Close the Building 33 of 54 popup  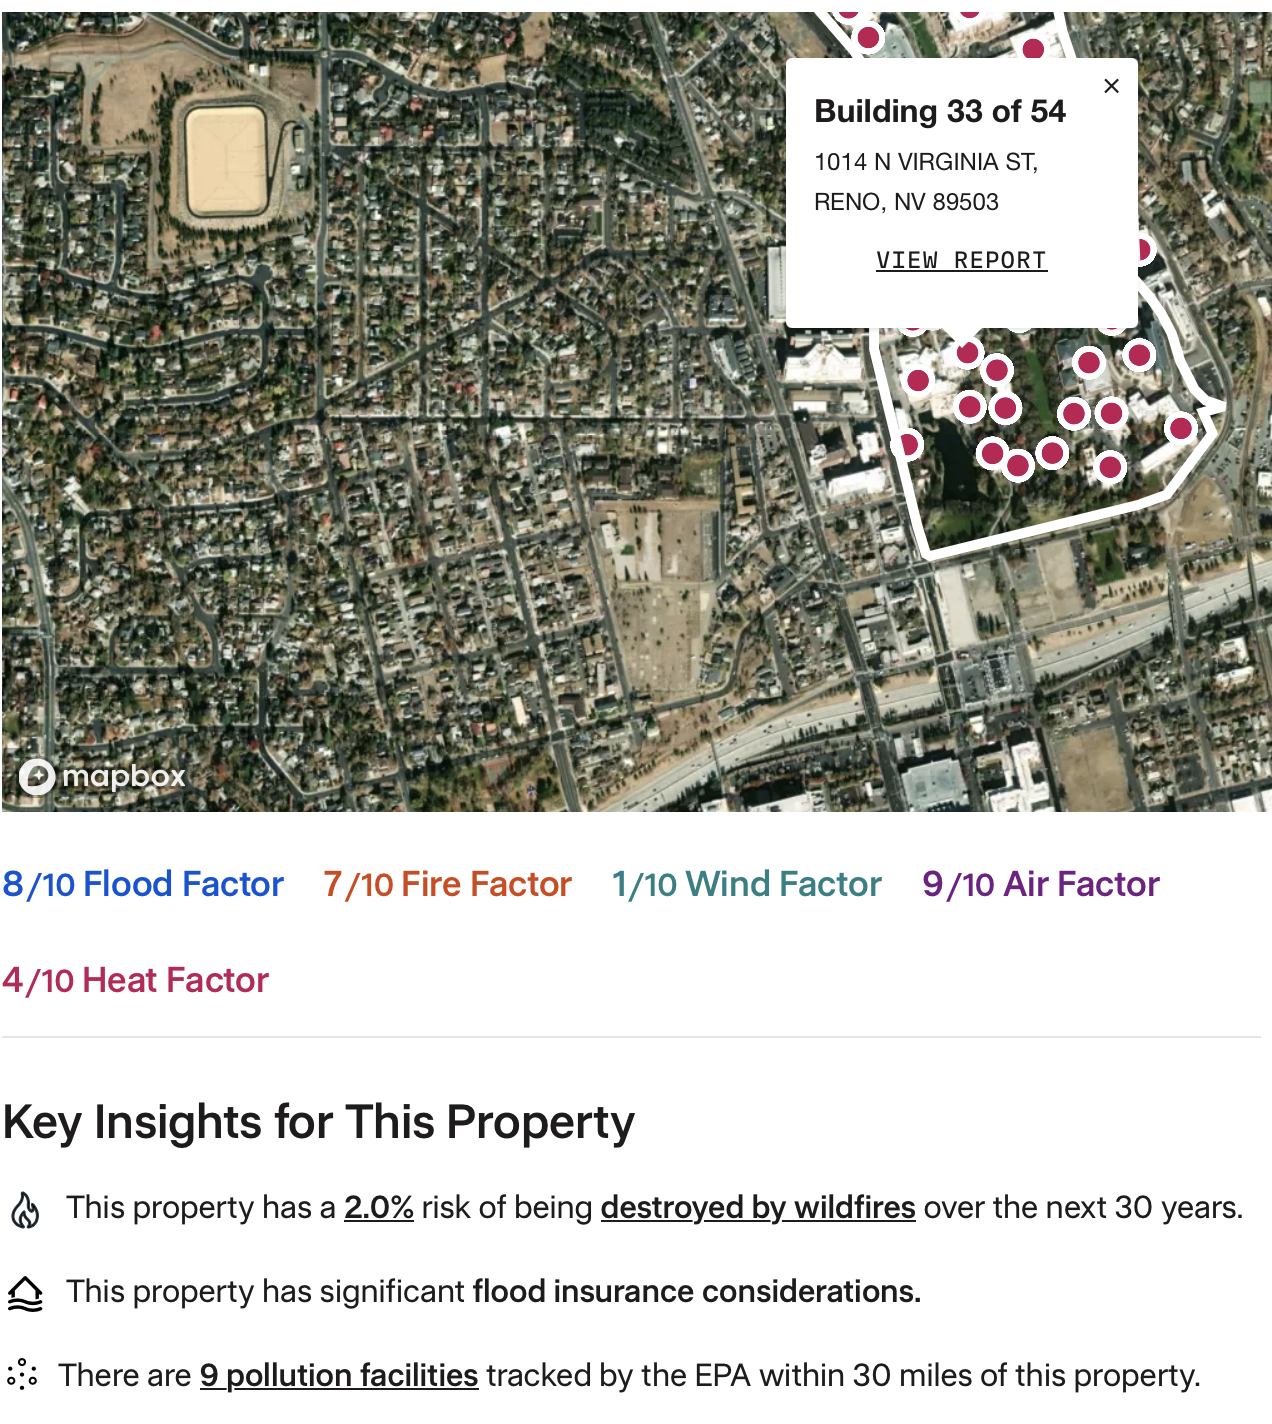click(x=1111, y=86)
